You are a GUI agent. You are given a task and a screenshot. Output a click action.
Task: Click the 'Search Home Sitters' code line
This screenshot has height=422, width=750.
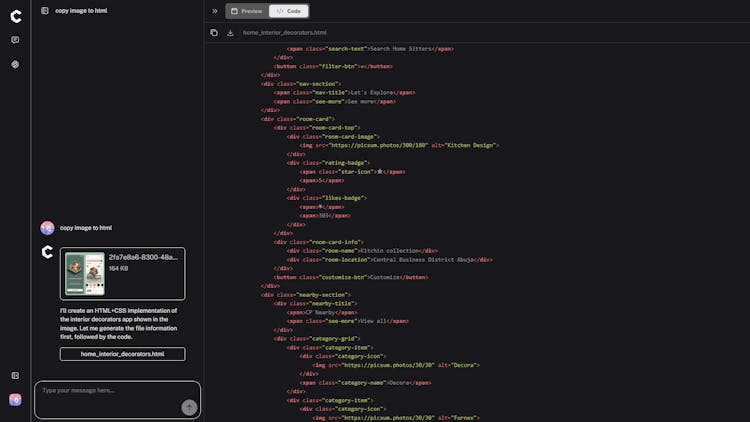pos(370,49)
